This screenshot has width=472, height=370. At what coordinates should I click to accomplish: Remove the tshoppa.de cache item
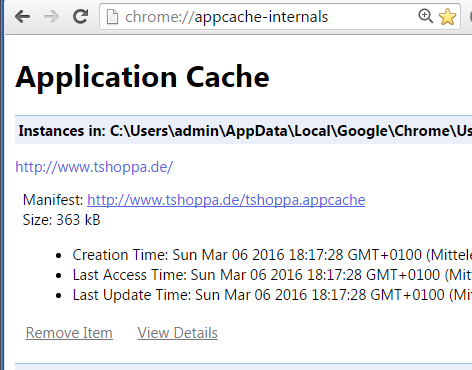coord(69,333)
